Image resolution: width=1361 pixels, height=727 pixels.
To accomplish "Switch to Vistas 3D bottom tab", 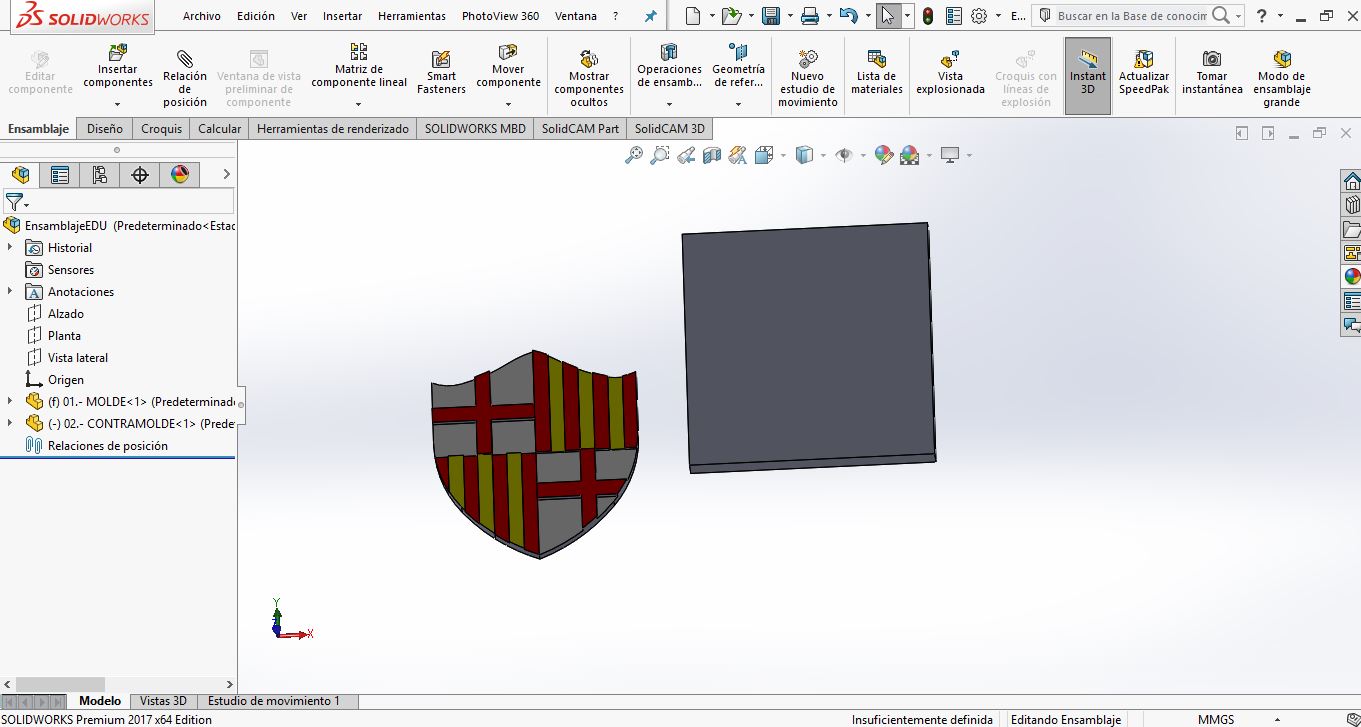I will coord(163,701).
